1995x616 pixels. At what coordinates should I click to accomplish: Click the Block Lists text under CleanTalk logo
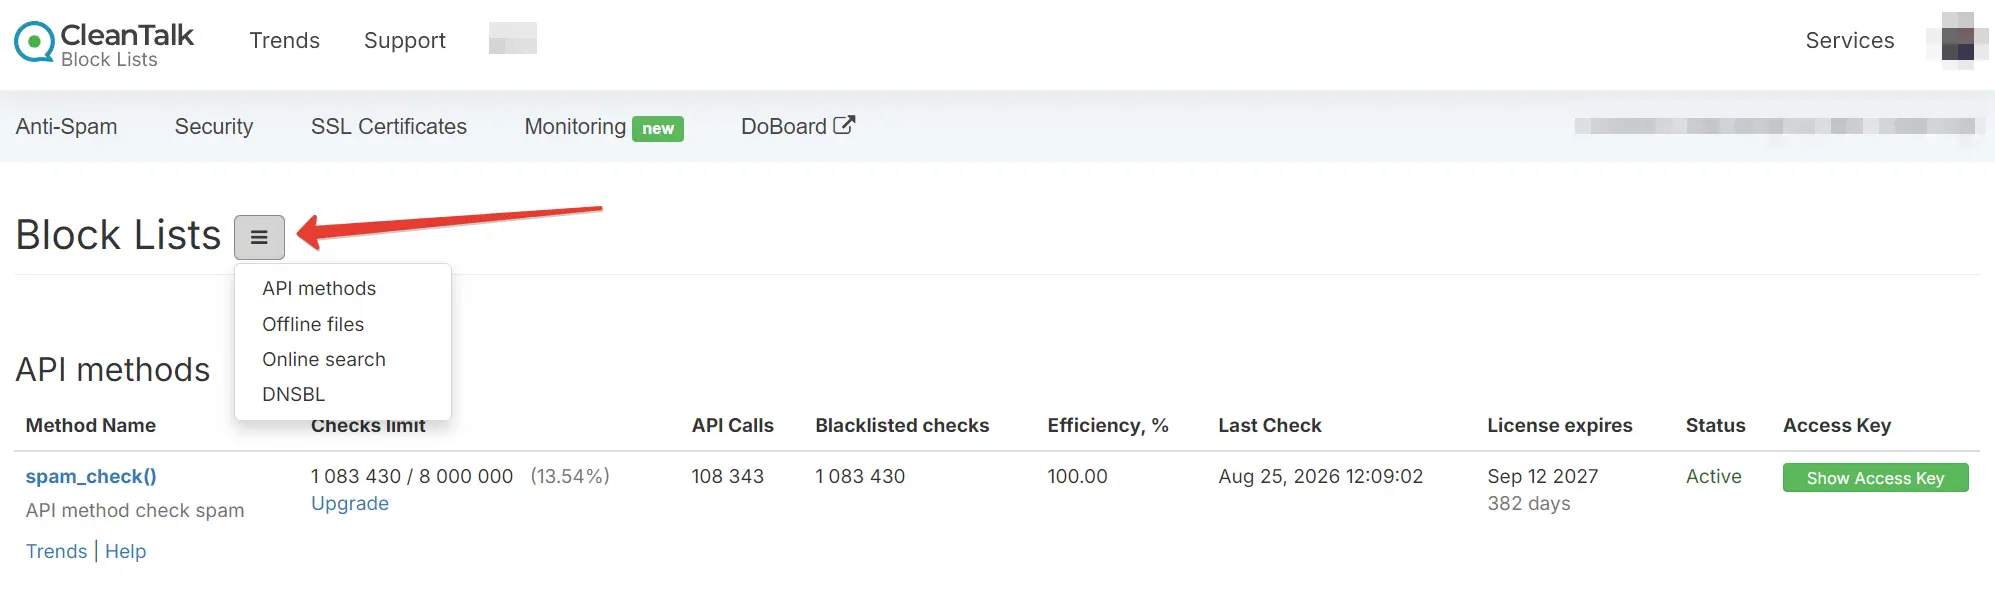(109, 60)
